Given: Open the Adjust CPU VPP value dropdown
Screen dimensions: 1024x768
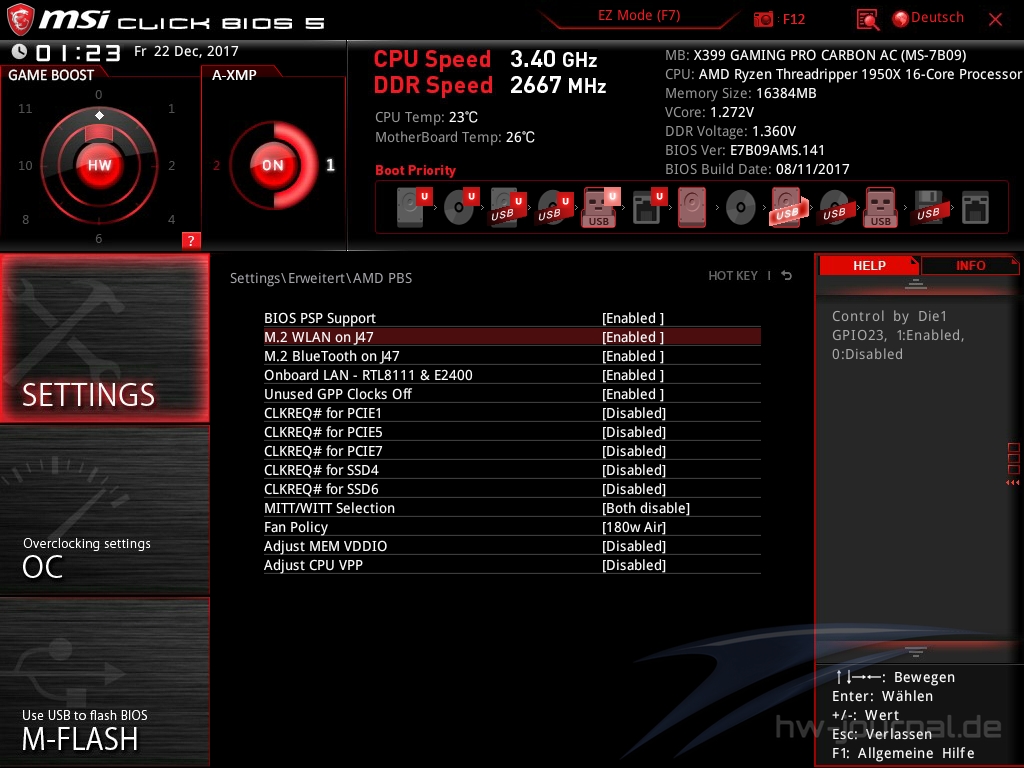Looking at the screenshot, I should pos(633,565).
